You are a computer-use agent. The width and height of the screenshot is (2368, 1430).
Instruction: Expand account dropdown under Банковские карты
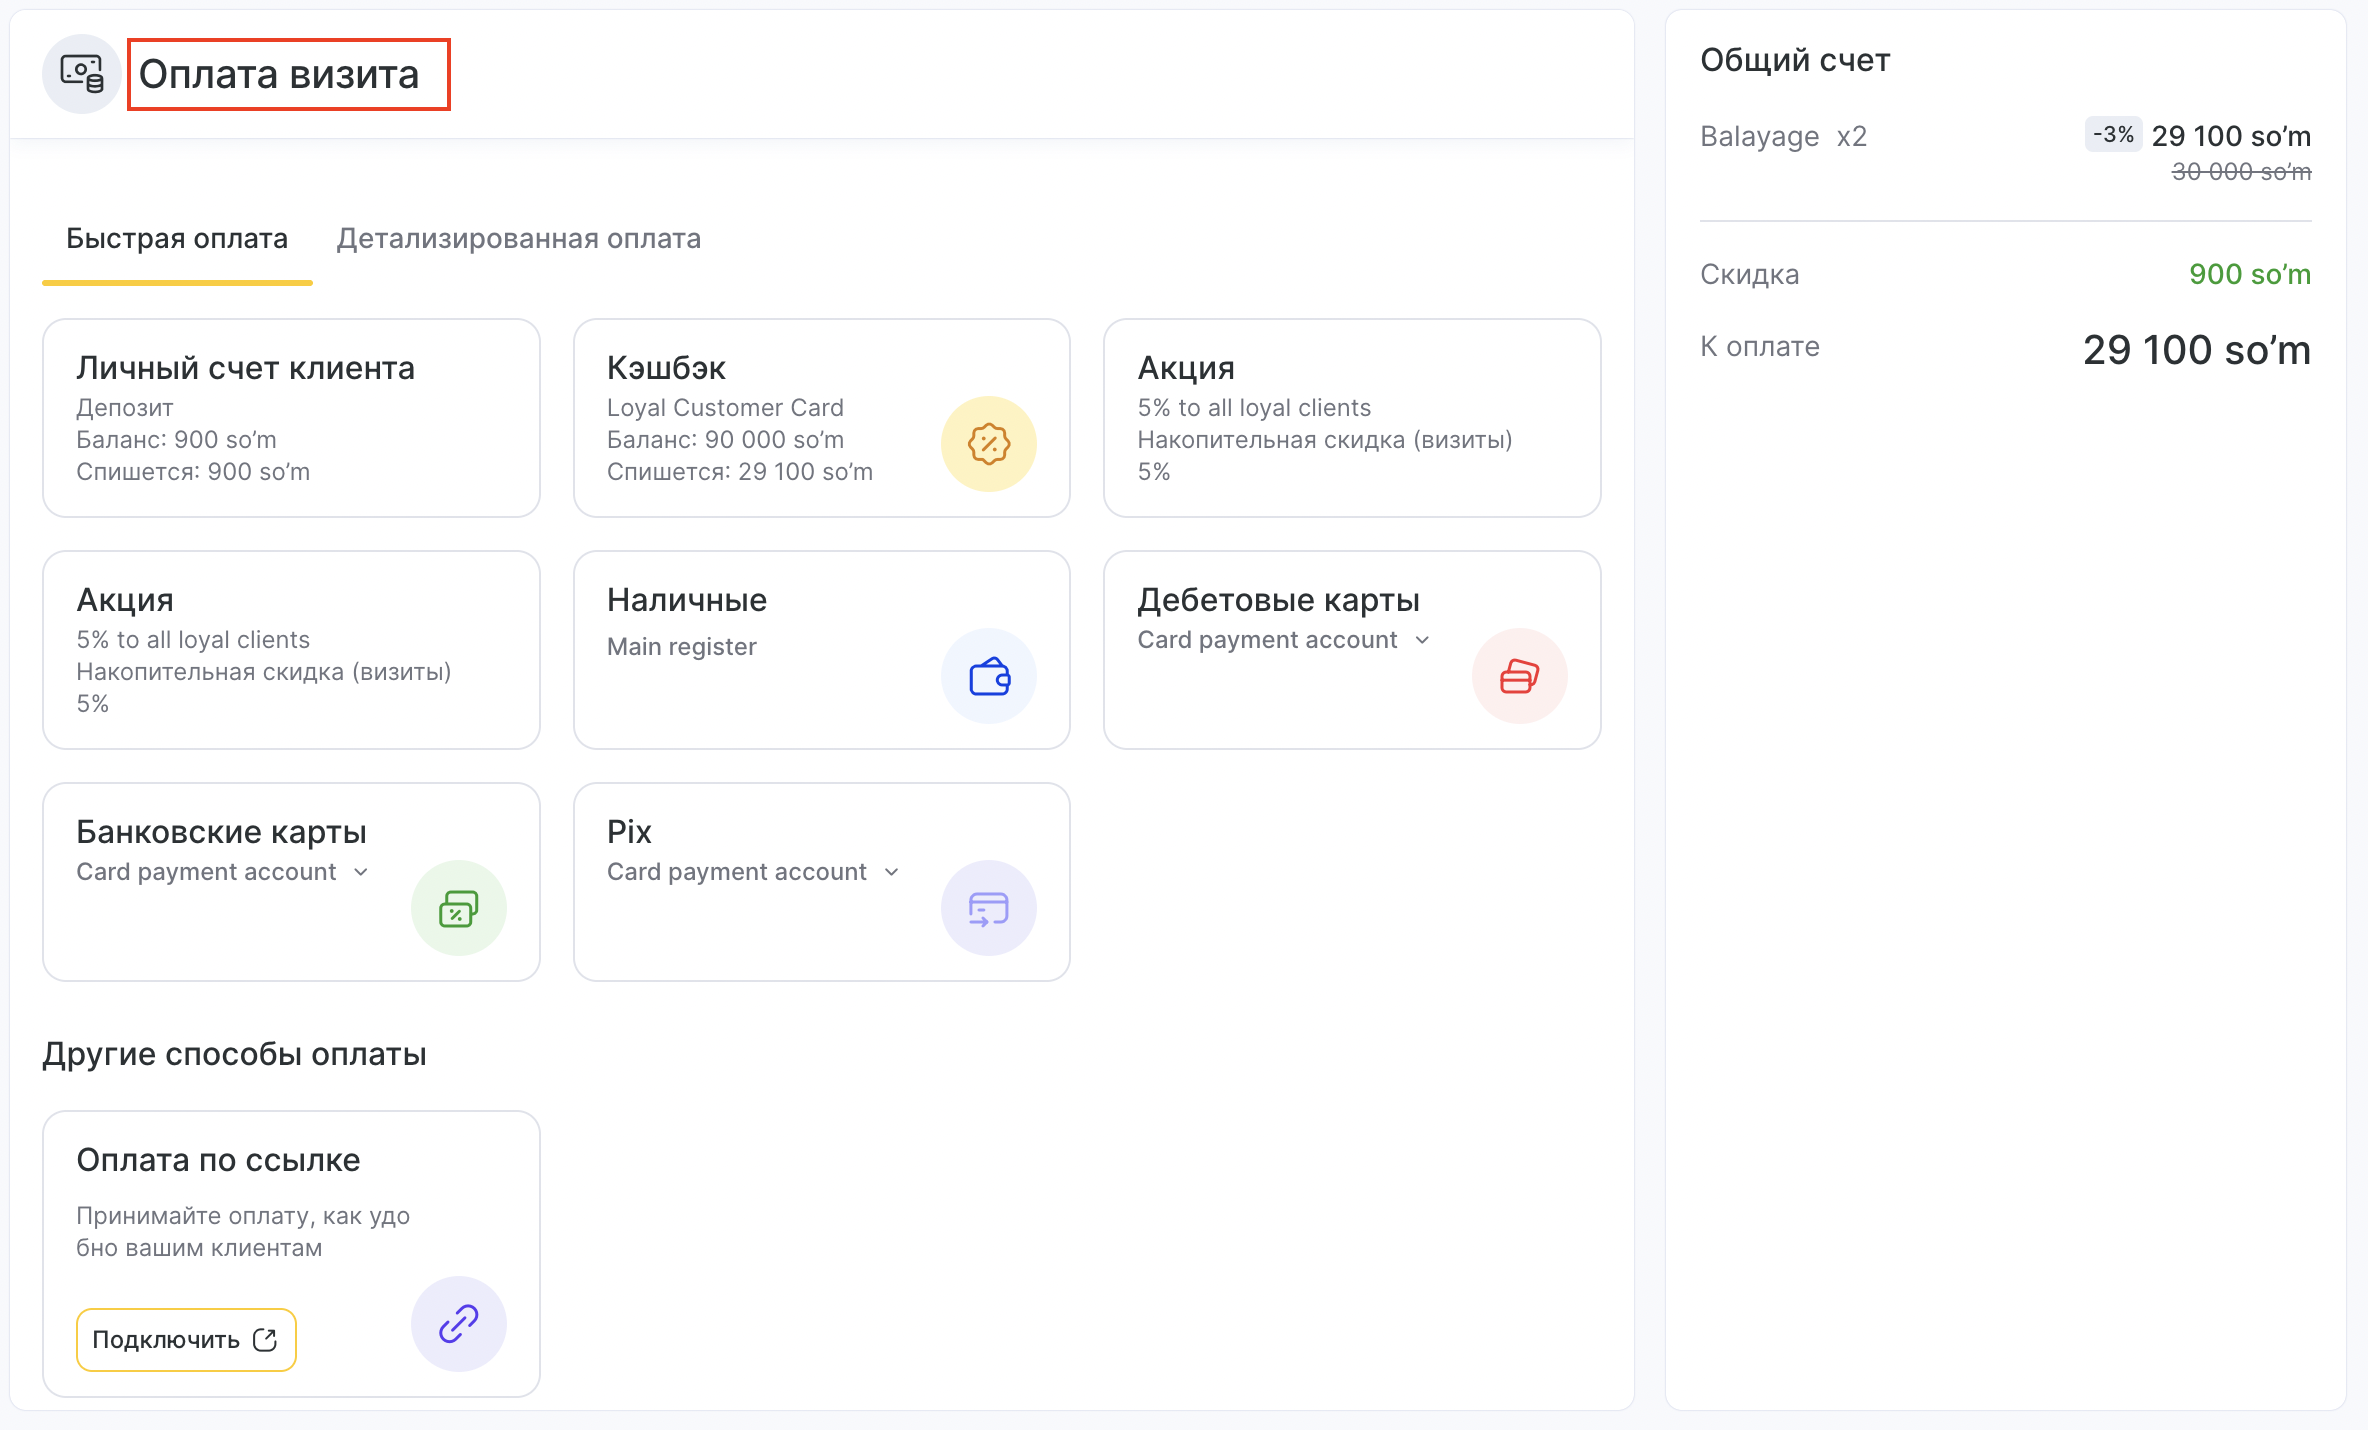(223, 872)
